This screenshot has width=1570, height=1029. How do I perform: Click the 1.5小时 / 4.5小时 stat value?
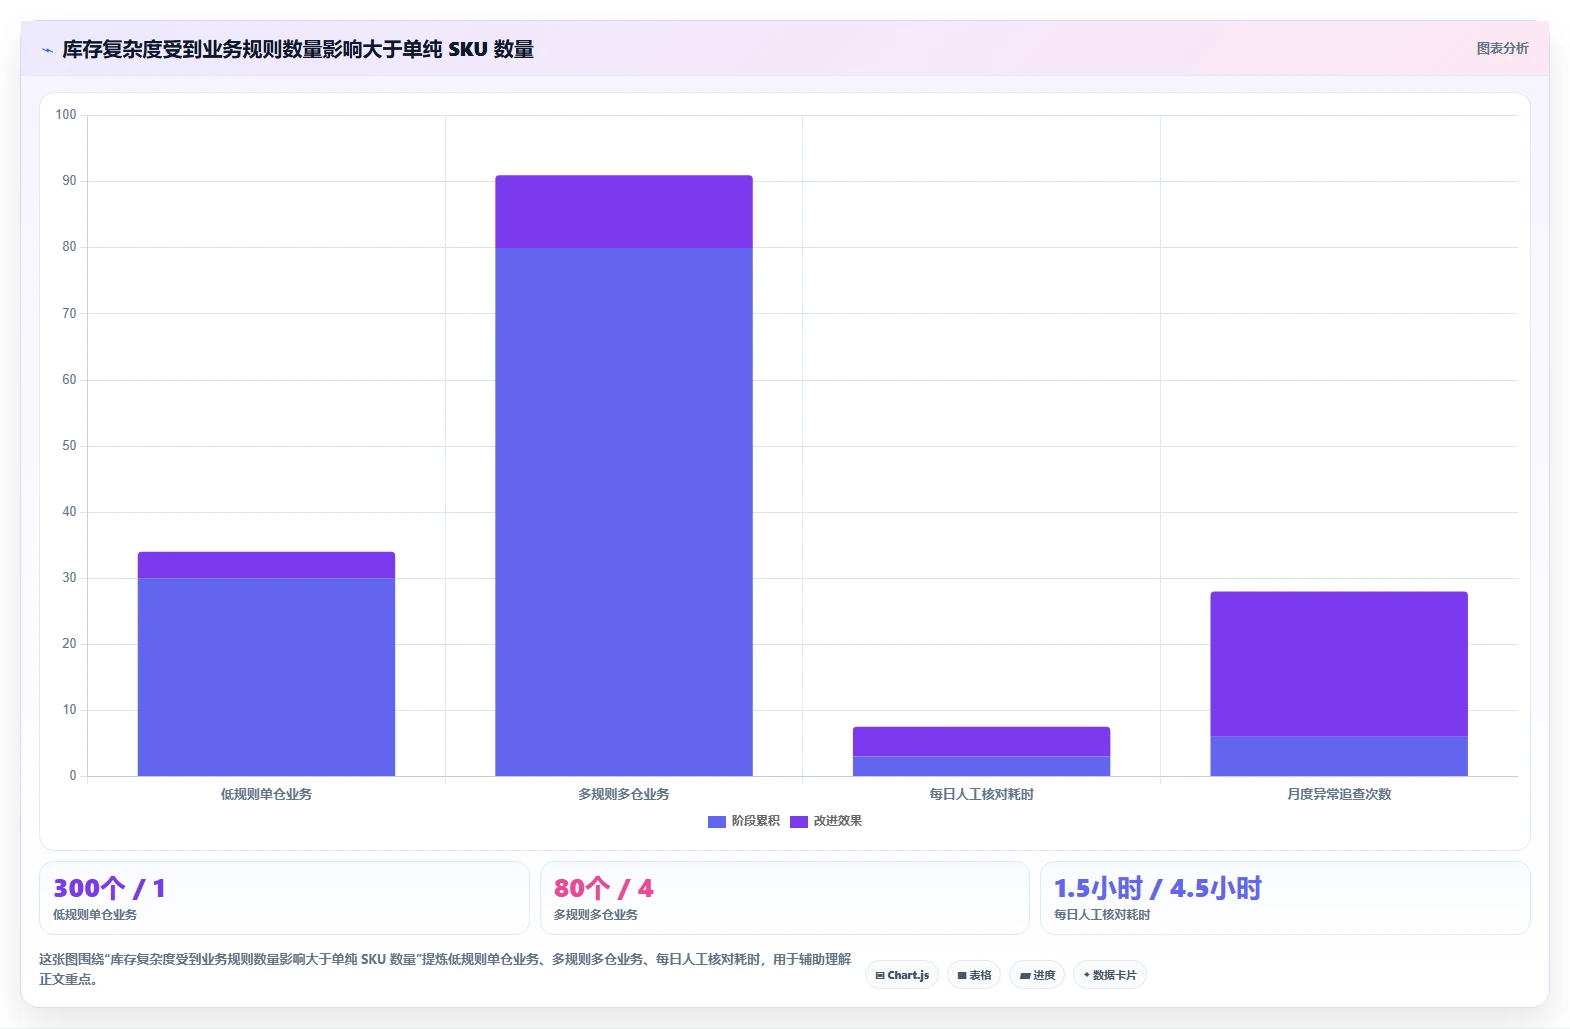pyautogui.click(x=1158, y=888)
